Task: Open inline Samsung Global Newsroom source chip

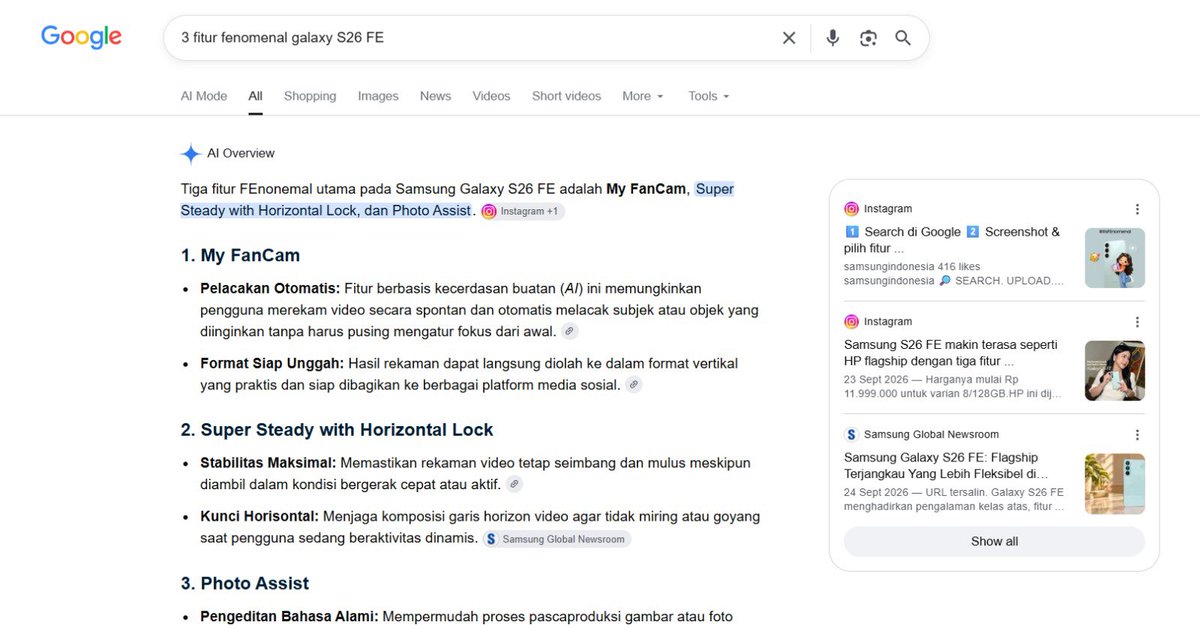Action: click(x=557, y=539)
